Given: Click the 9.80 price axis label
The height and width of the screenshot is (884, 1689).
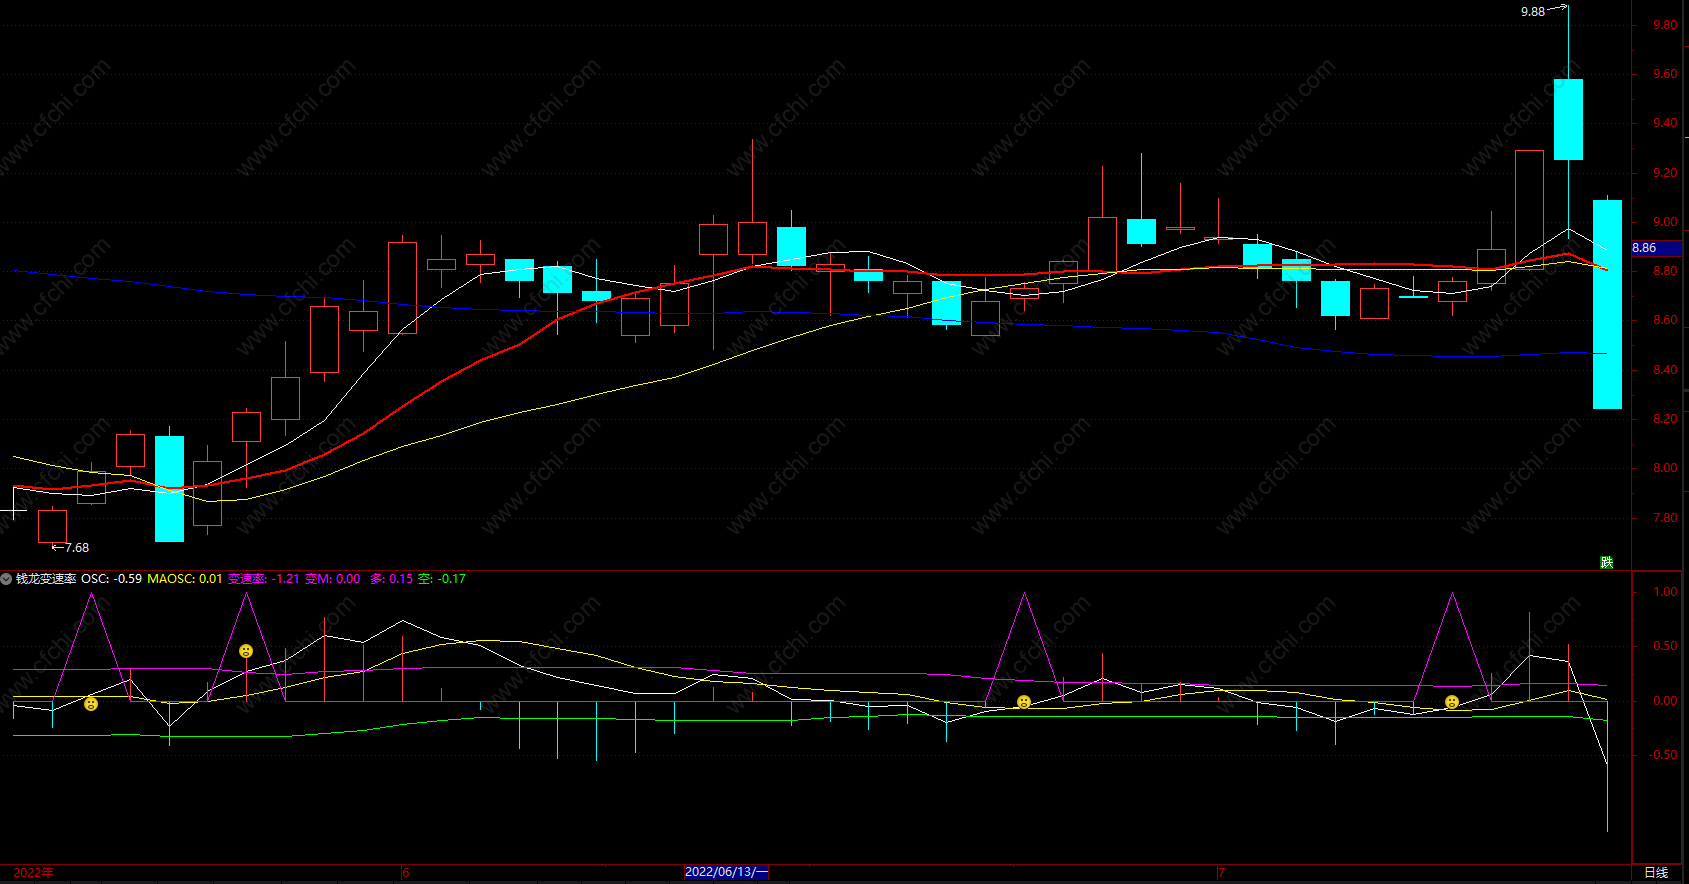Looking at the screenshot, I should pos(1665,25).
